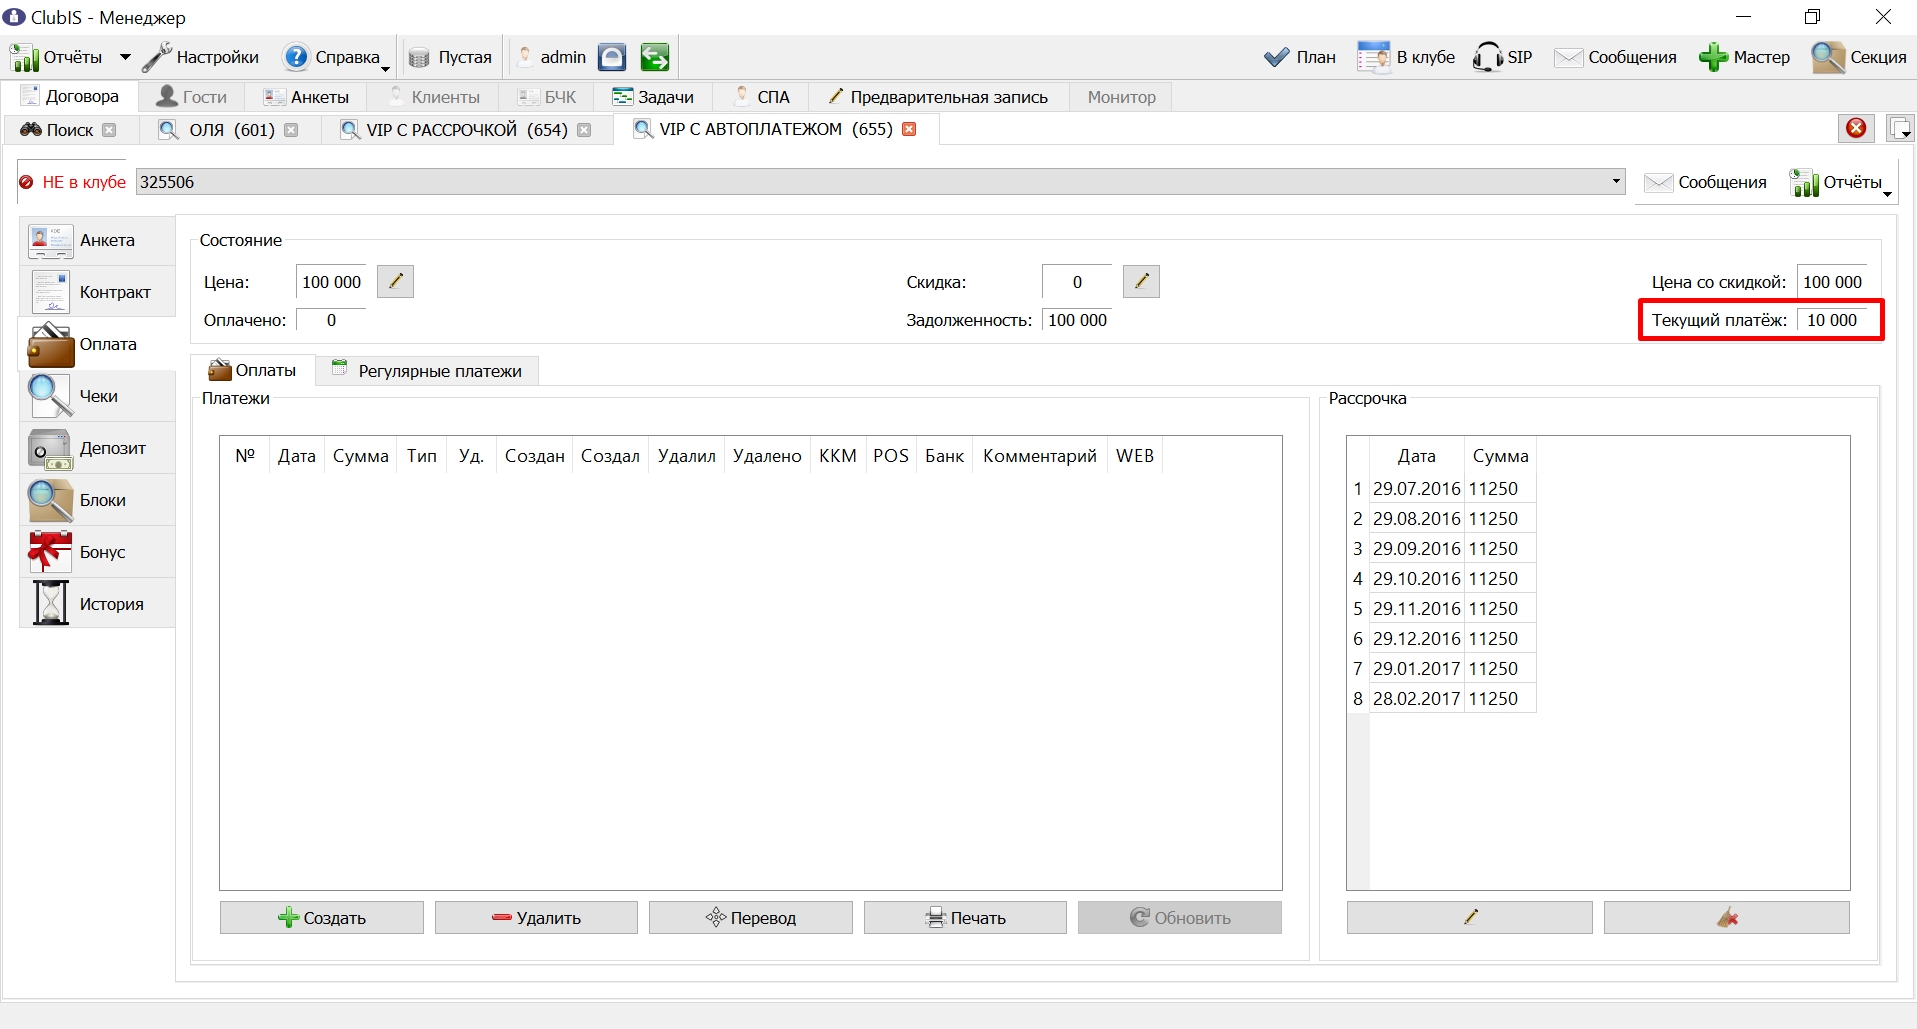
Task: Expand the 325506 card number combo box
Action: pyautogui.click(x=1616, y=181)
